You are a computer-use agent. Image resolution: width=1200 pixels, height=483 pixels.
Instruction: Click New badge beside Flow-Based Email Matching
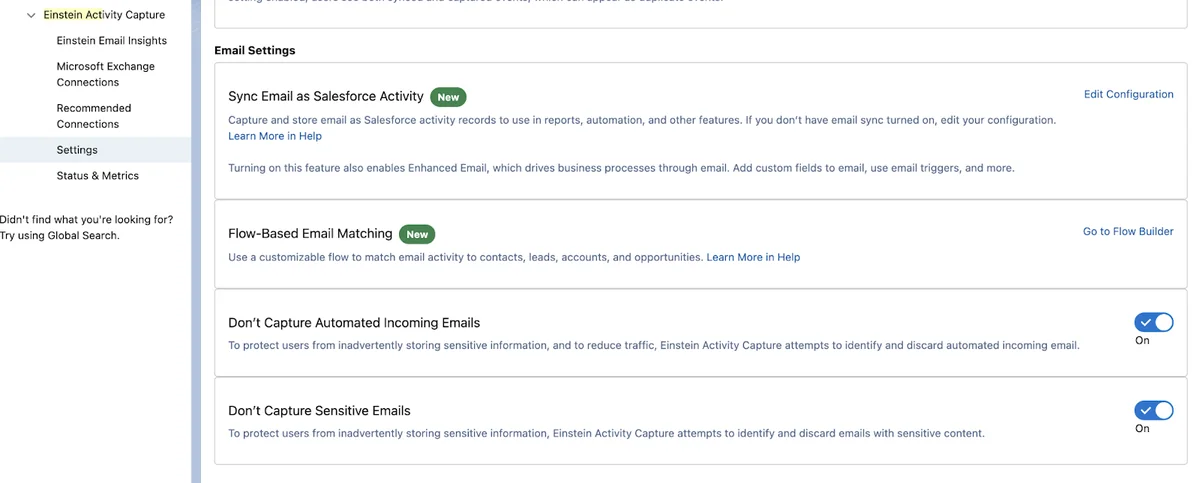coord(417,234)
